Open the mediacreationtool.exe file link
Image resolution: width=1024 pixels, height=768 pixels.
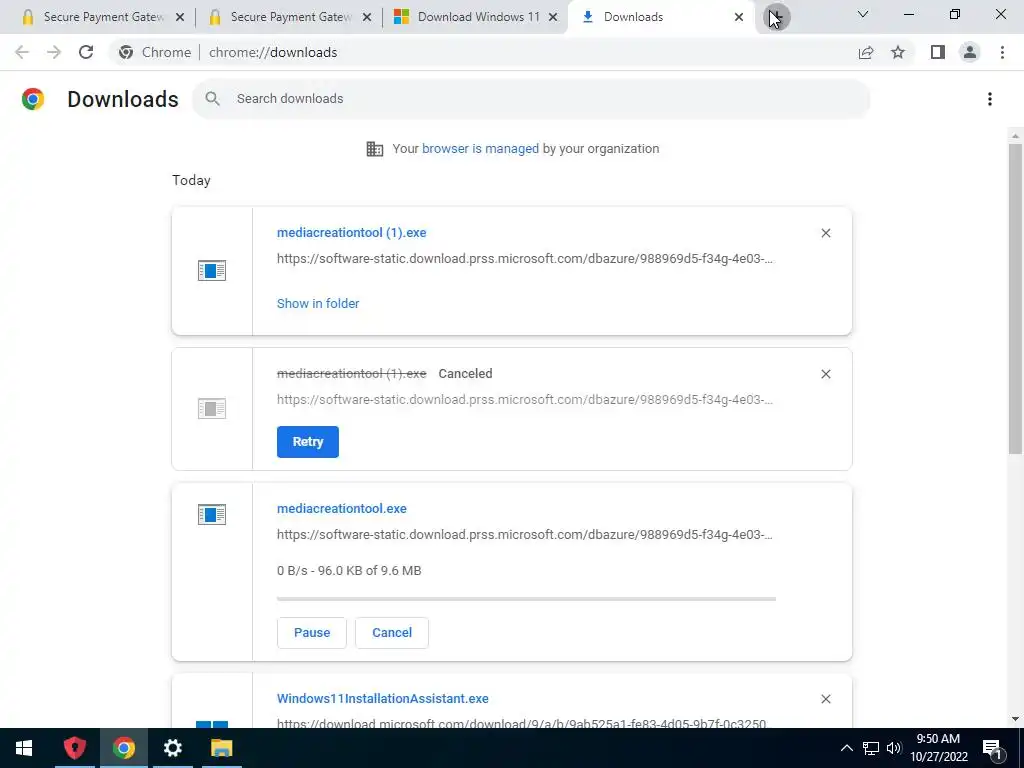pos(342,509)
